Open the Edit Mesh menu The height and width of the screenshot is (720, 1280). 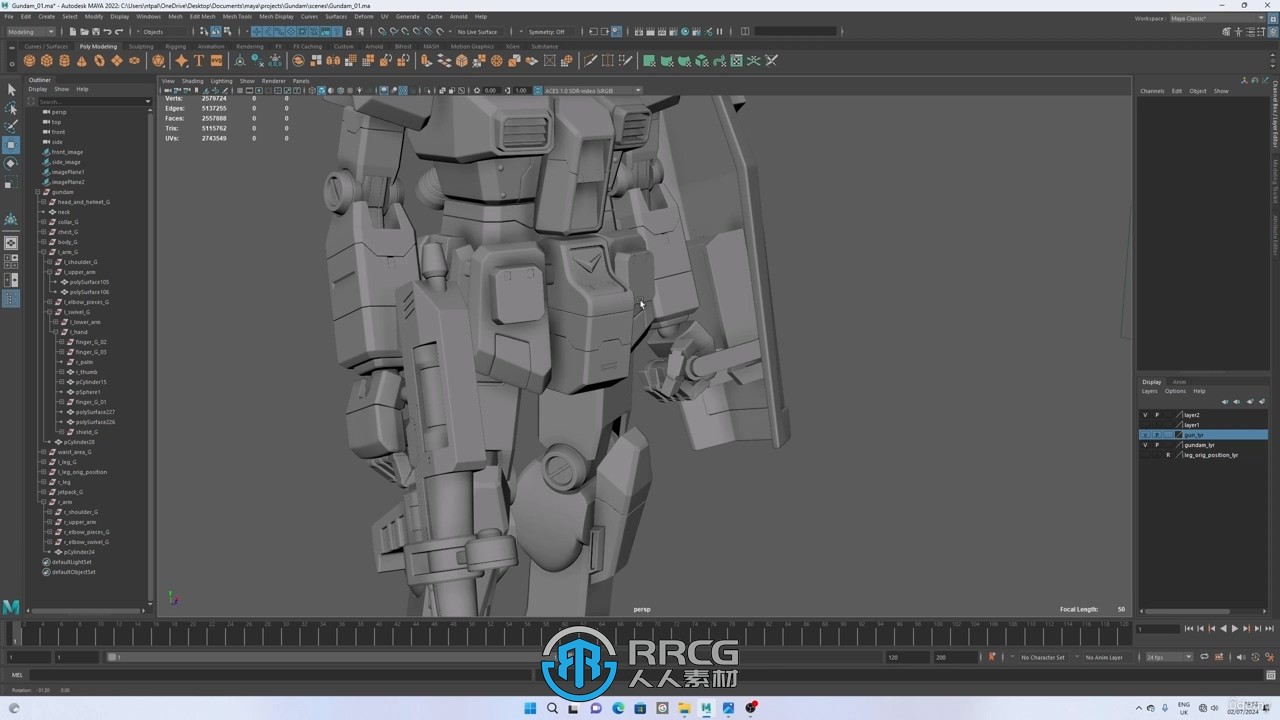coord(202,16)
